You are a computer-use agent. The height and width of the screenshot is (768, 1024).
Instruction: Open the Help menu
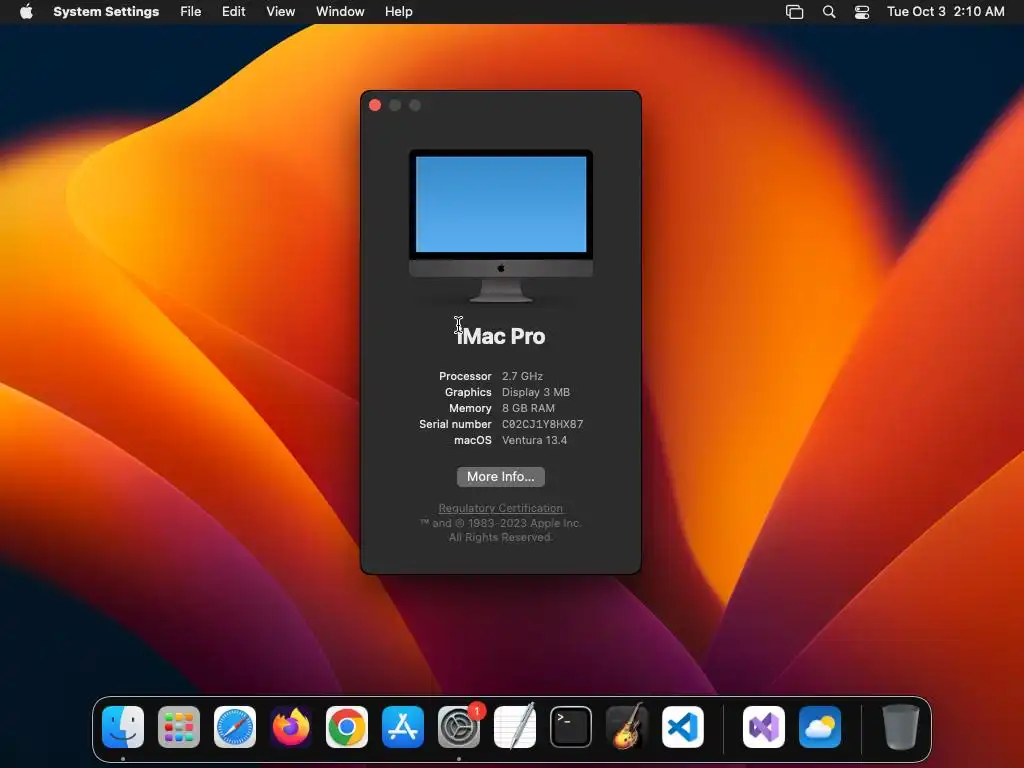pyautogui.click(x=398, y=12)
